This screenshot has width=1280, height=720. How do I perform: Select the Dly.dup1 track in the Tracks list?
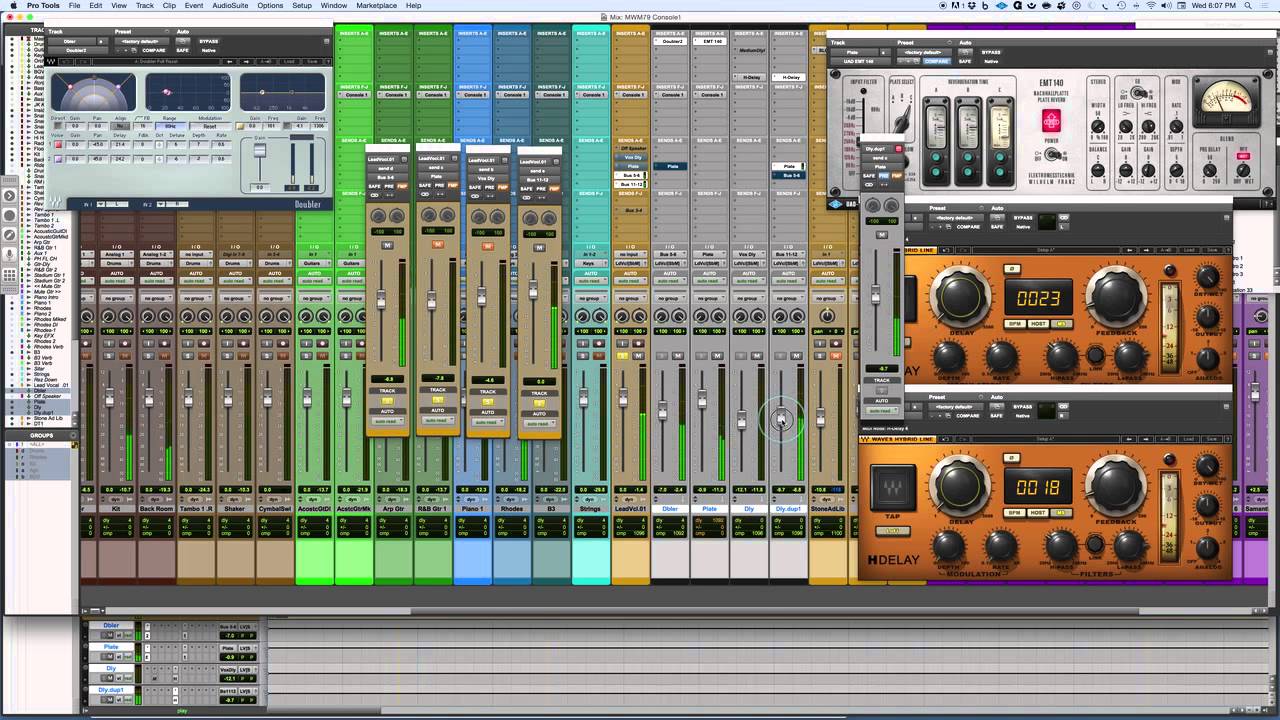46,412
